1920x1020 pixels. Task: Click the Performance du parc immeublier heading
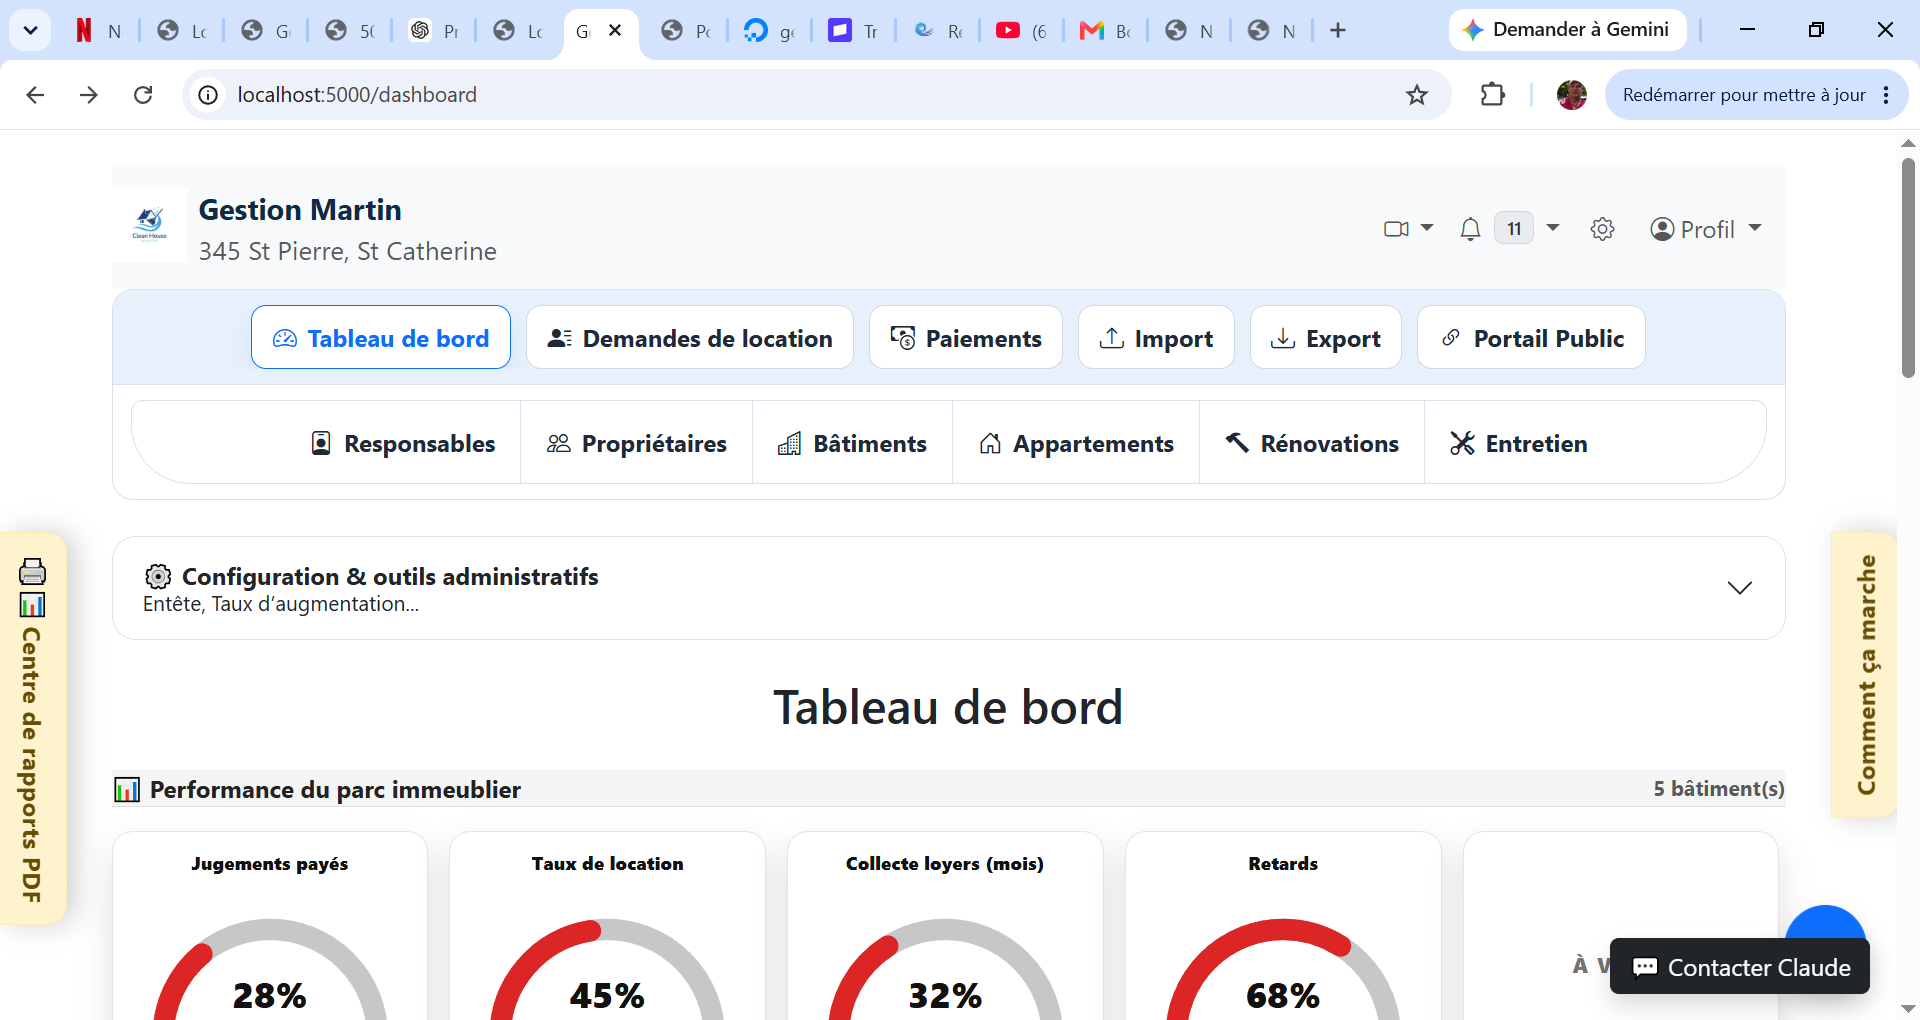[335, 790]
